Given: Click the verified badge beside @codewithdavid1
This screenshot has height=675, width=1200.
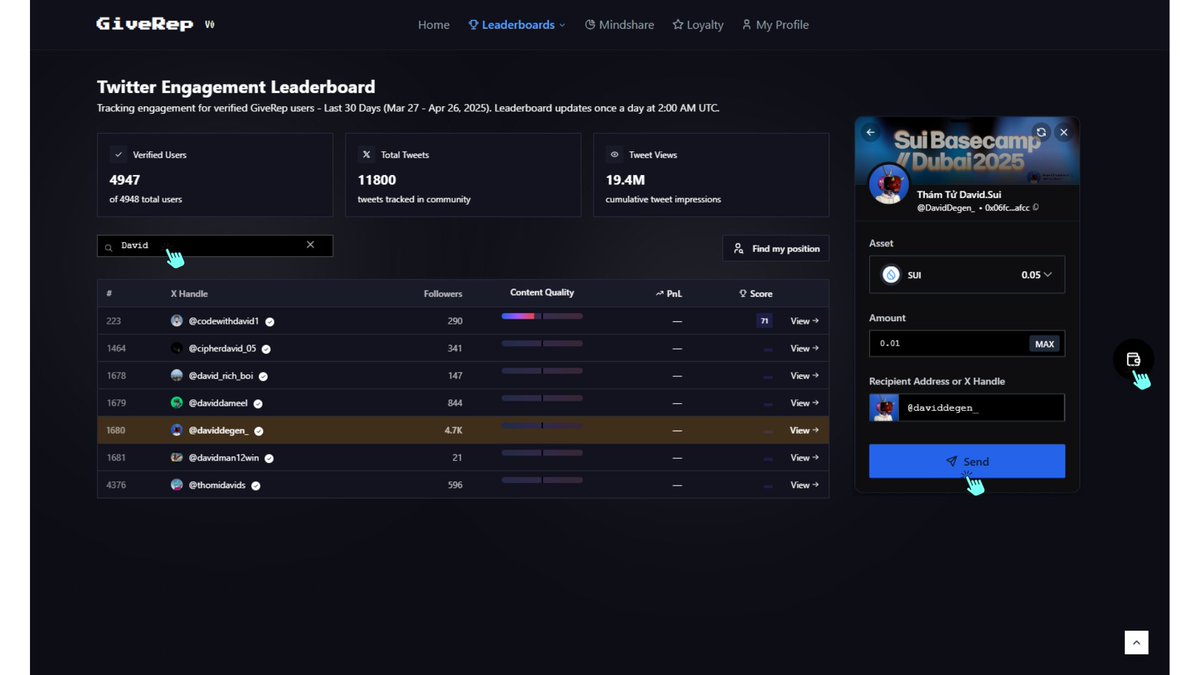Looking at the screenshot, I should (270, 322).
